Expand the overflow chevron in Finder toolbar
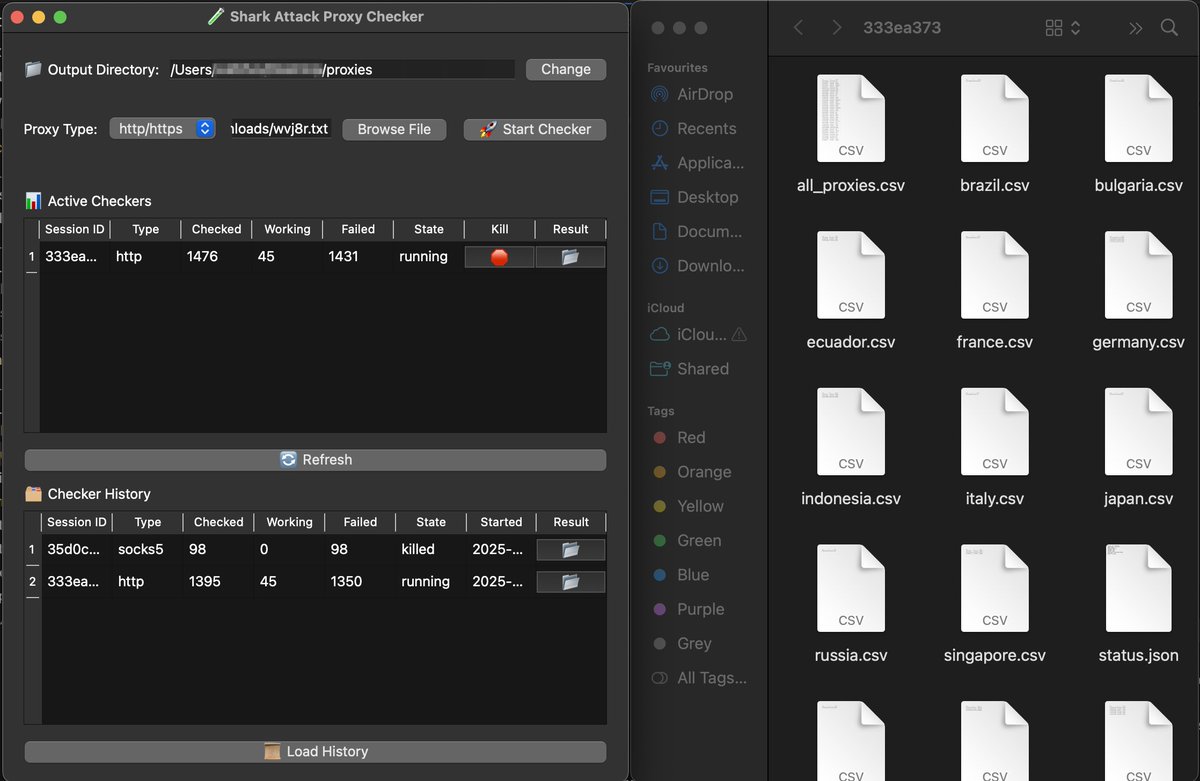 pos(1135,27)
